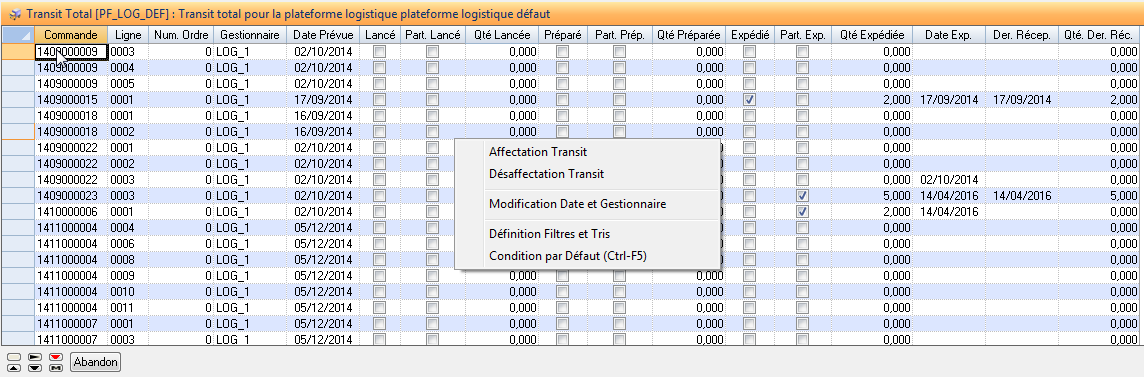Sort by the Commande column header
Screen dimensions: 1144x377
tap(71, 35)
